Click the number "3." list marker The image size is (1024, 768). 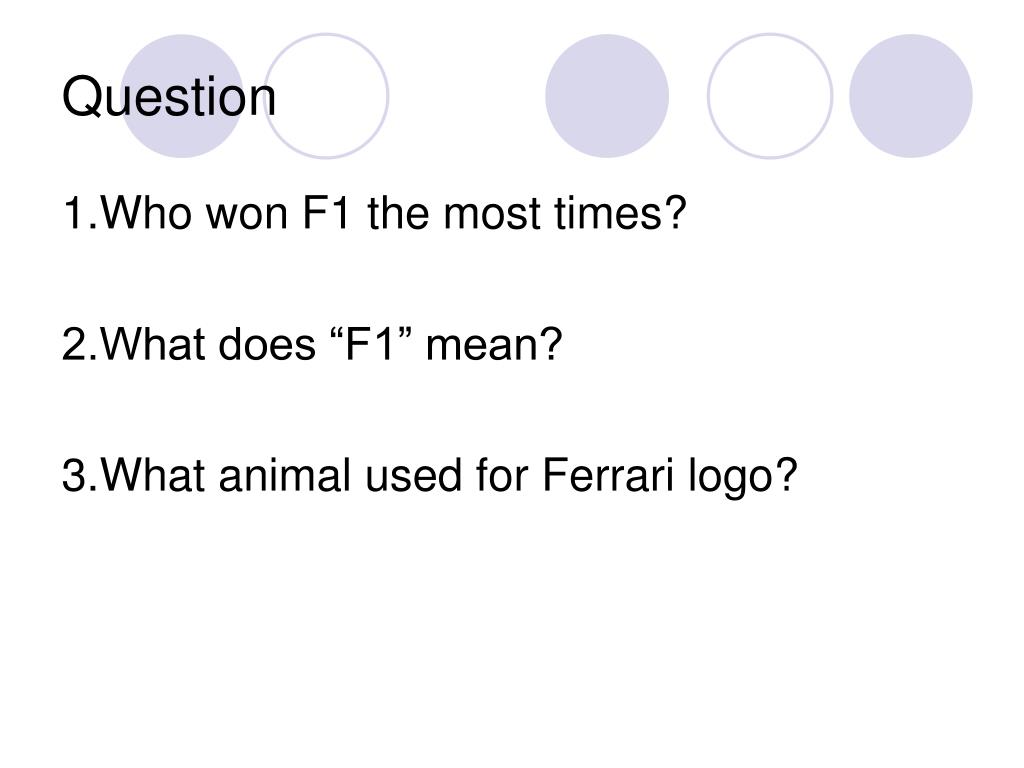80,475
